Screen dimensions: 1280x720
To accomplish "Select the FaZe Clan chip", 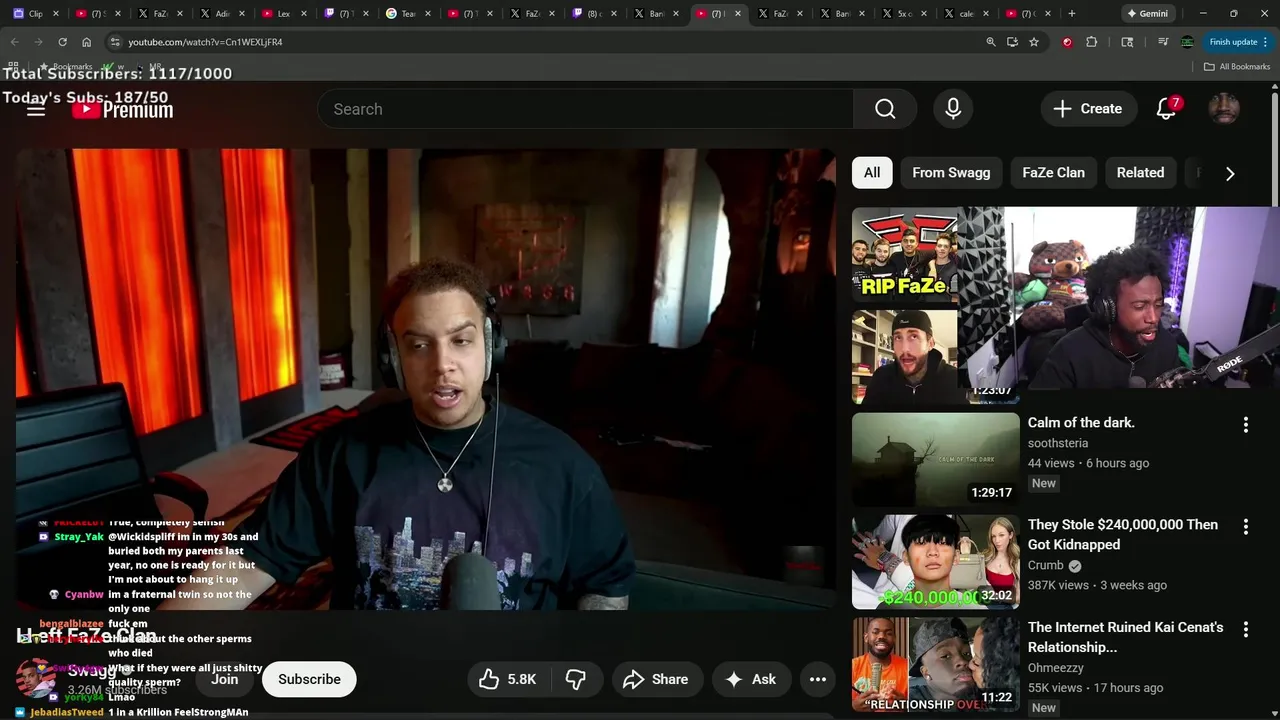I will (x=1053, y=173).
